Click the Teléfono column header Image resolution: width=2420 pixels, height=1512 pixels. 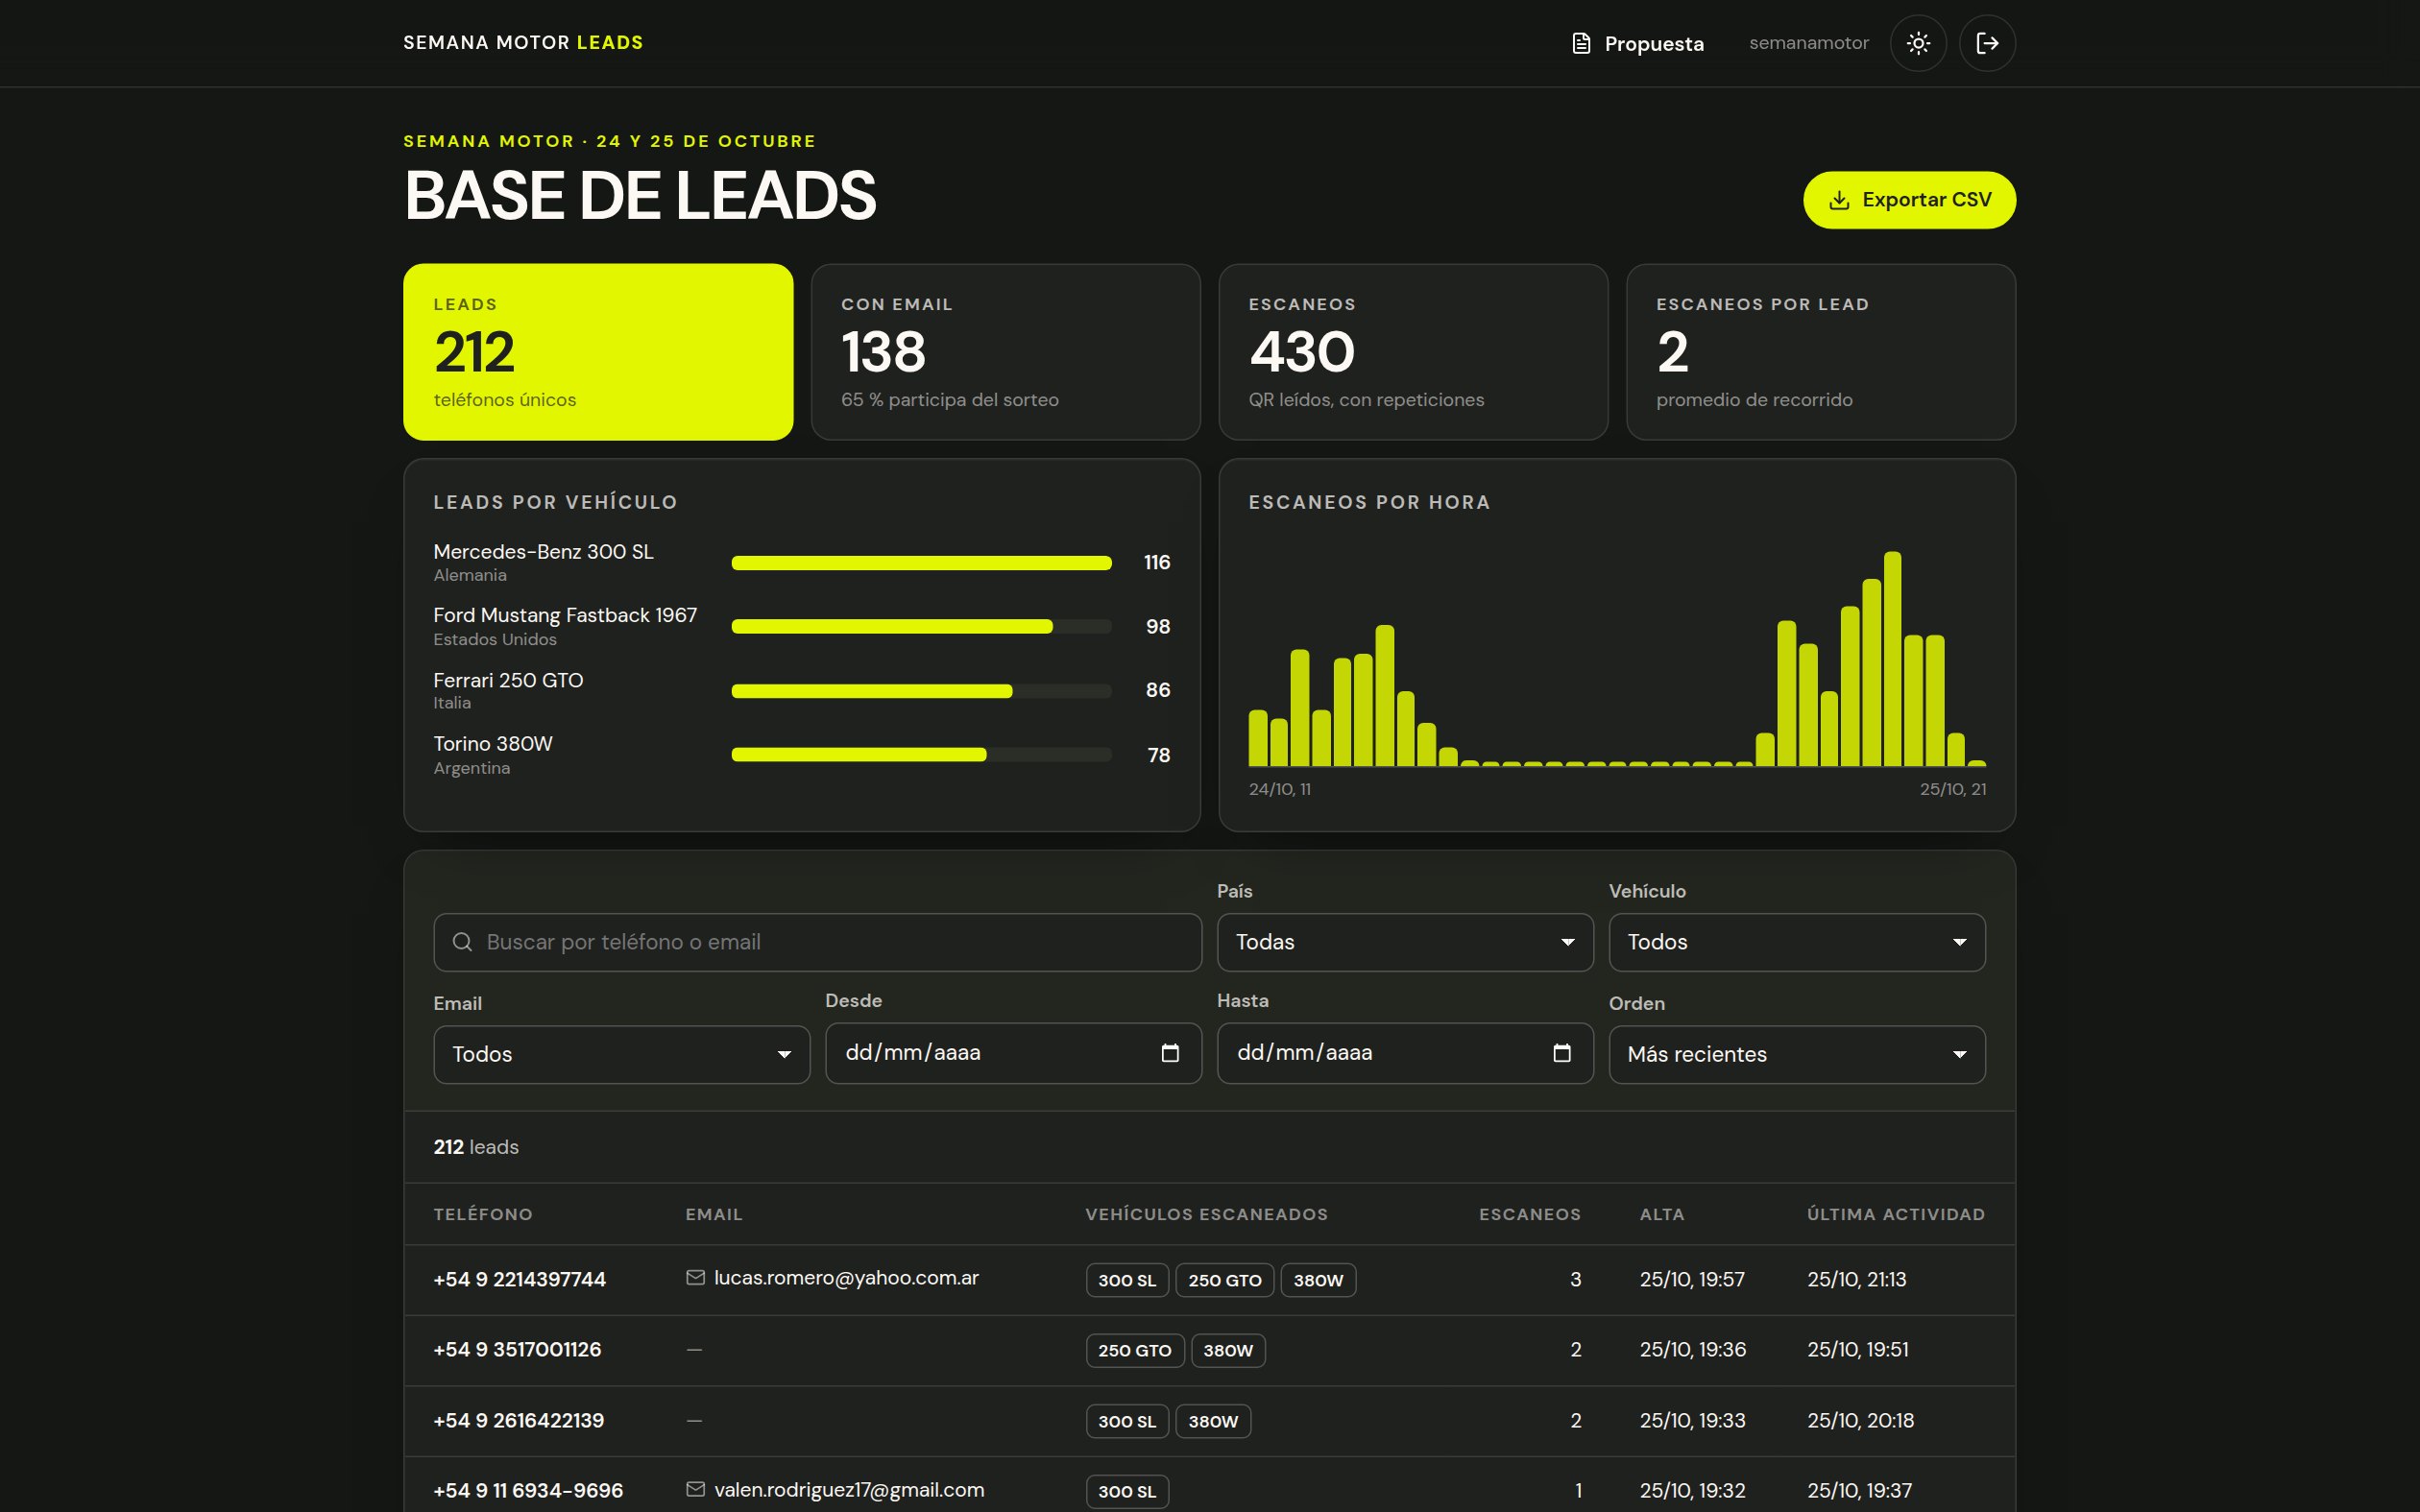pos(483,1214)
